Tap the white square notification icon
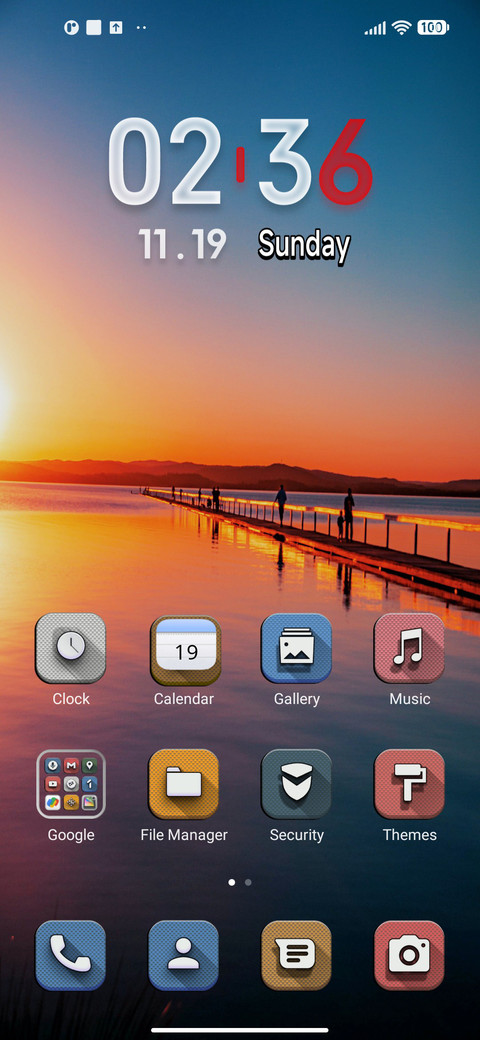Image resolution: width=480 pixels, height=1040 pixels. (x=93, y=28)
